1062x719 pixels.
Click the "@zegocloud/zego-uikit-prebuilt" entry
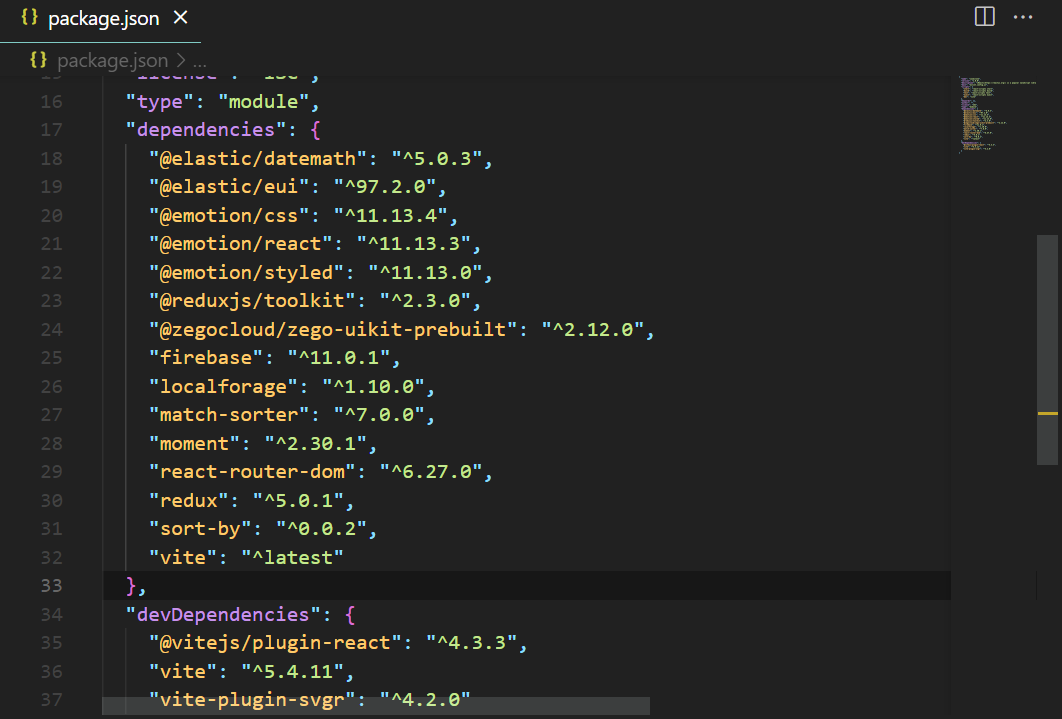click(x=333, y=330)
